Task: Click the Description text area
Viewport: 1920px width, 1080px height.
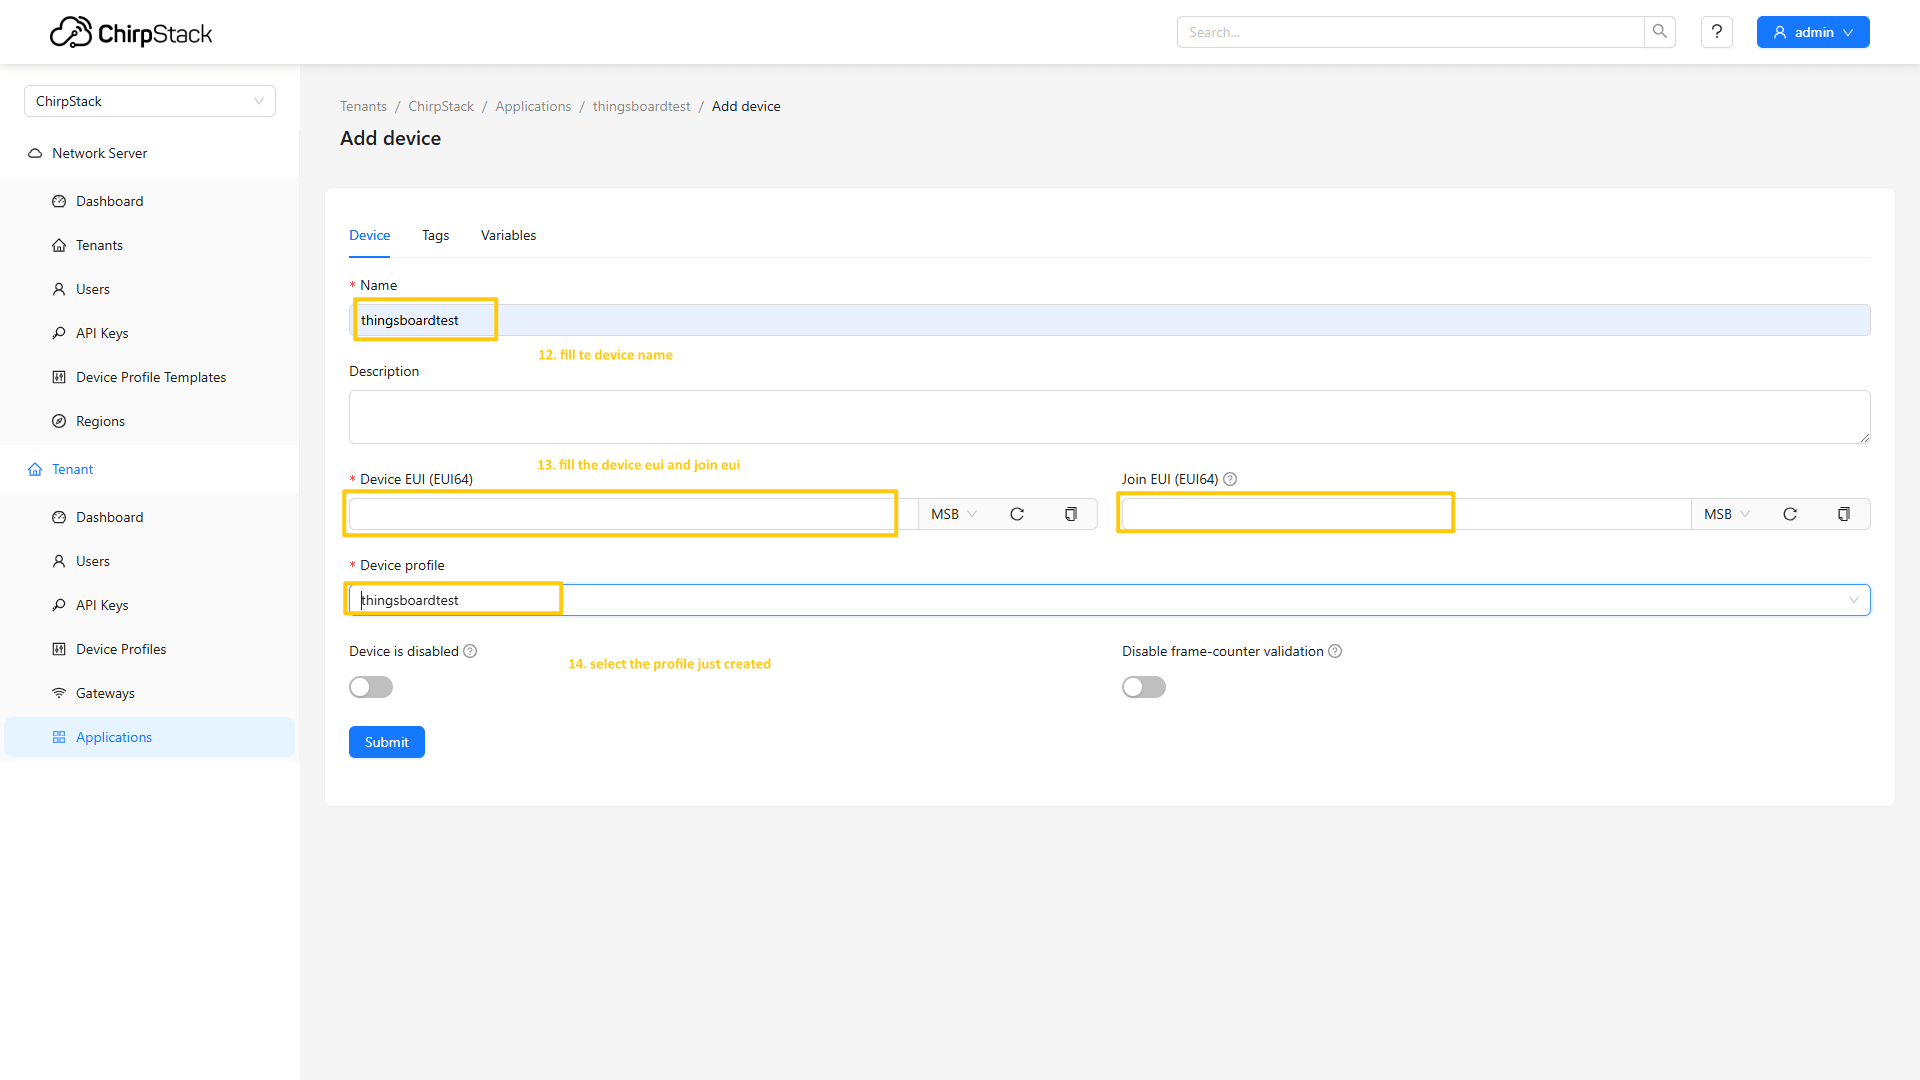Action: (x=1108, y=416)
